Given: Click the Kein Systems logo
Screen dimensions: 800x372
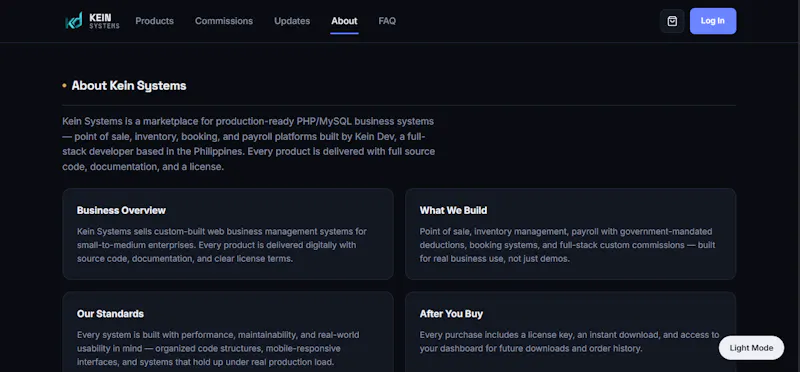Looking at the screenshot, I should [x=92, y=21].
